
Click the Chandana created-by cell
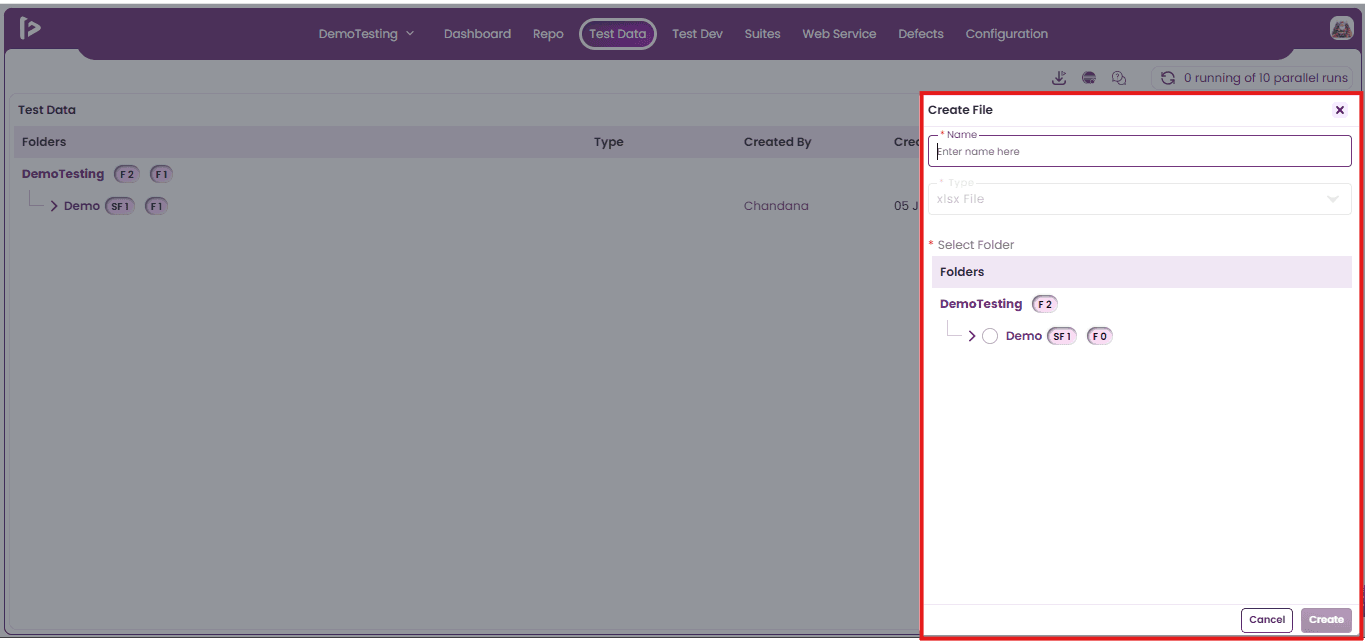[x=776, y=206]
